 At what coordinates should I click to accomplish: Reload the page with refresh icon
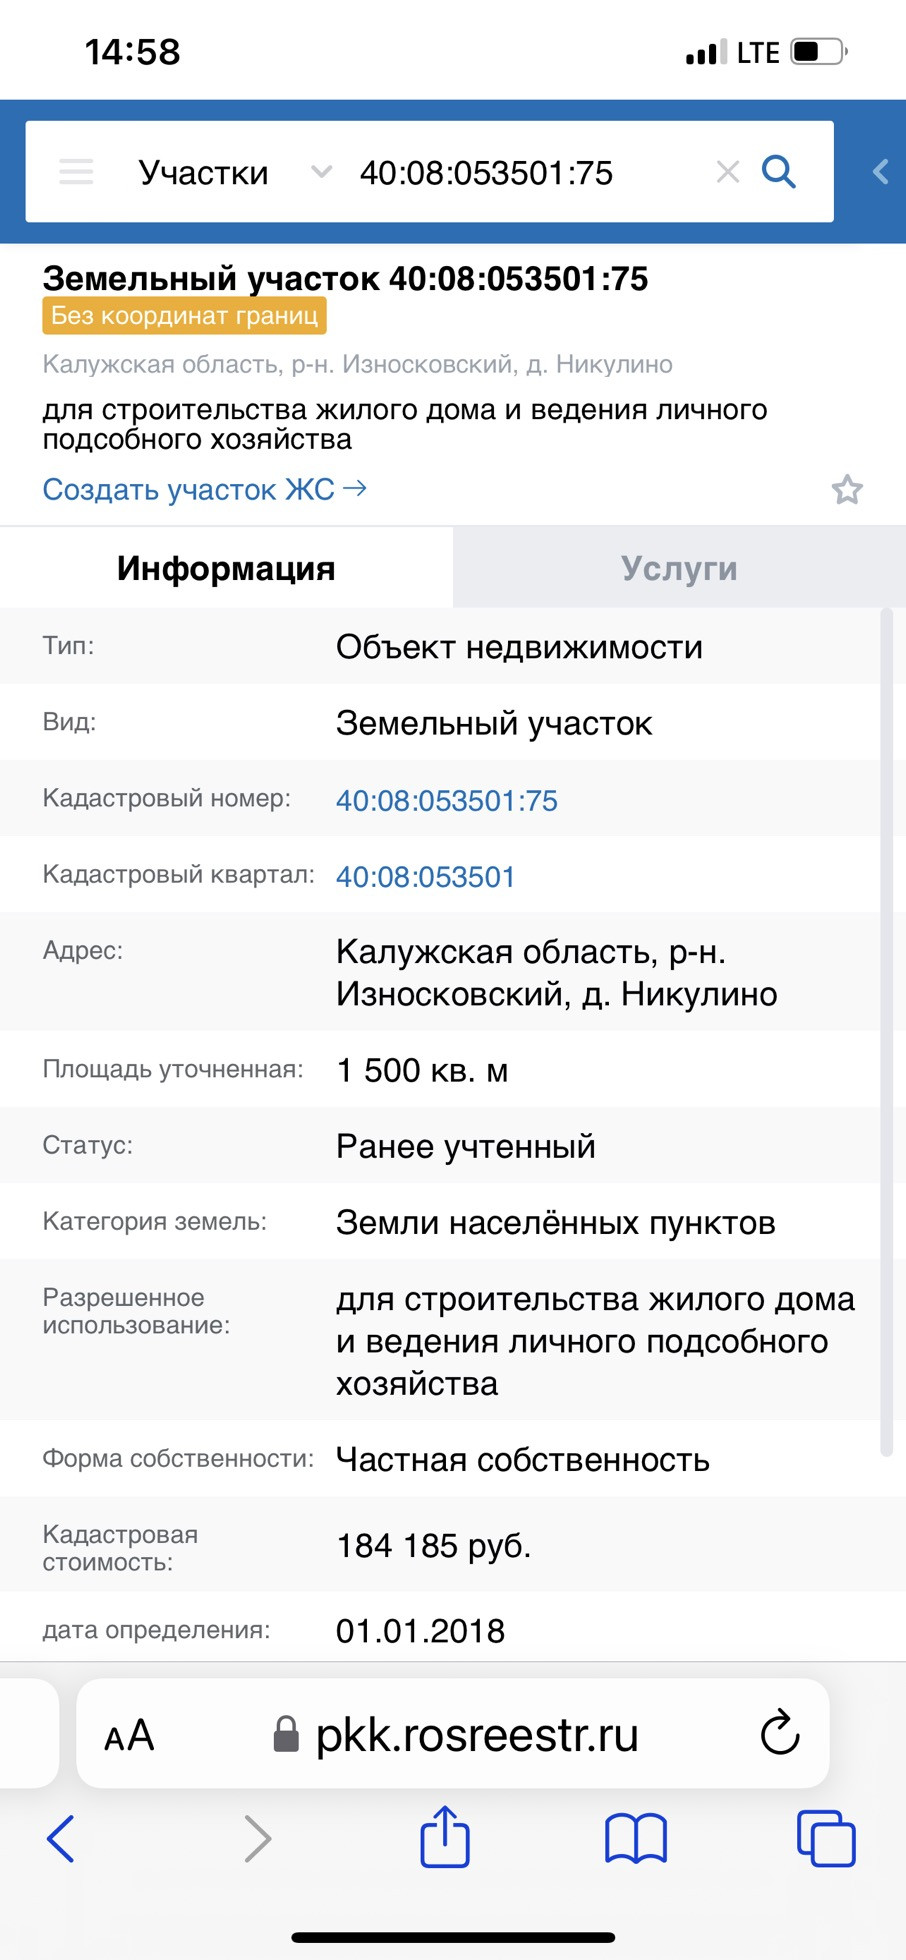(780, 1733)
